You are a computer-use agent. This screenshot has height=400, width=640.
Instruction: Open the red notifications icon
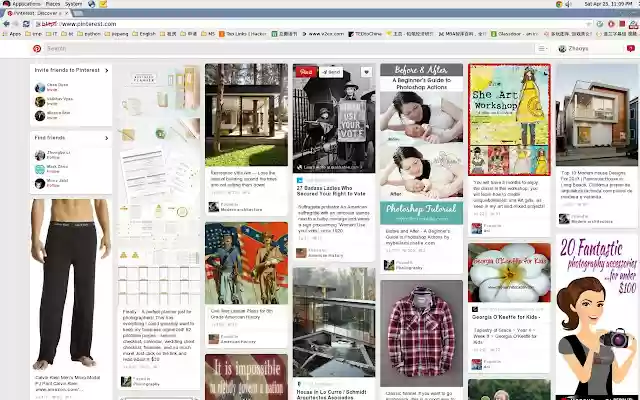[x=631, y=49]
